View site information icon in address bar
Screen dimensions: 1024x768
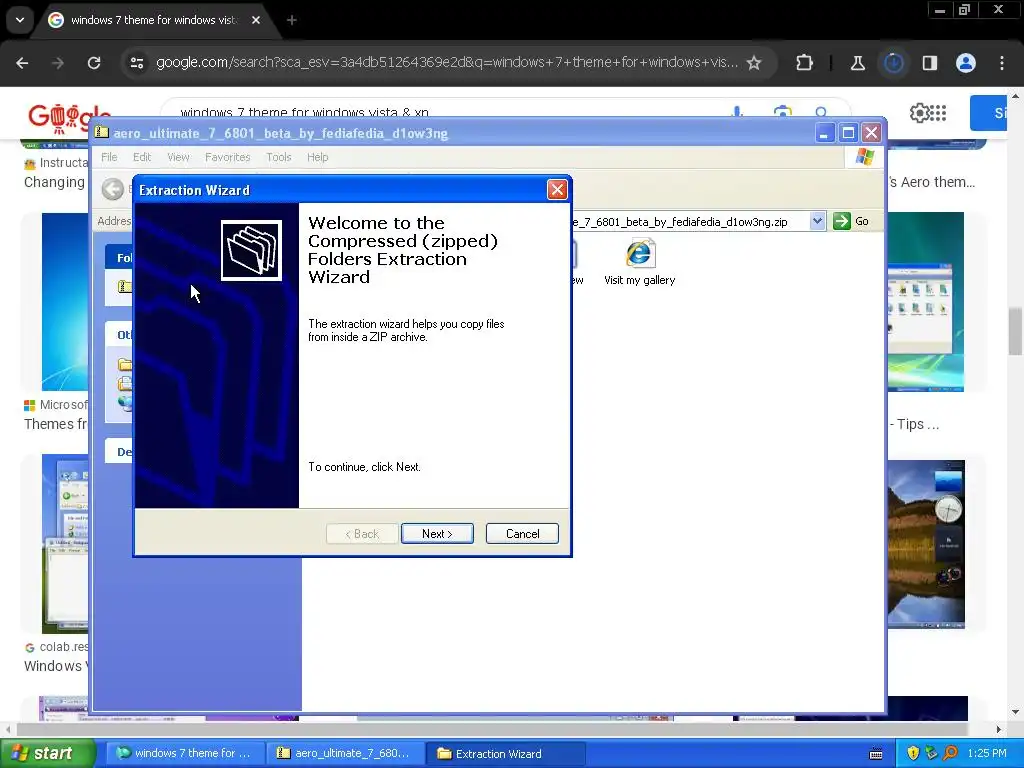tap(137, 63)
